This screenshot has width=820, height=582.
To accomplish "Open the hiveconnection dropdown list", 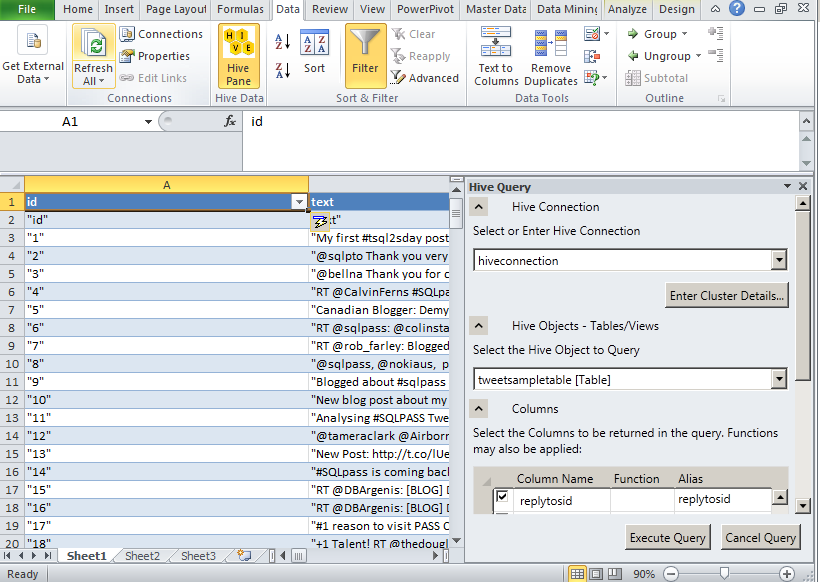I will (779, 260).
